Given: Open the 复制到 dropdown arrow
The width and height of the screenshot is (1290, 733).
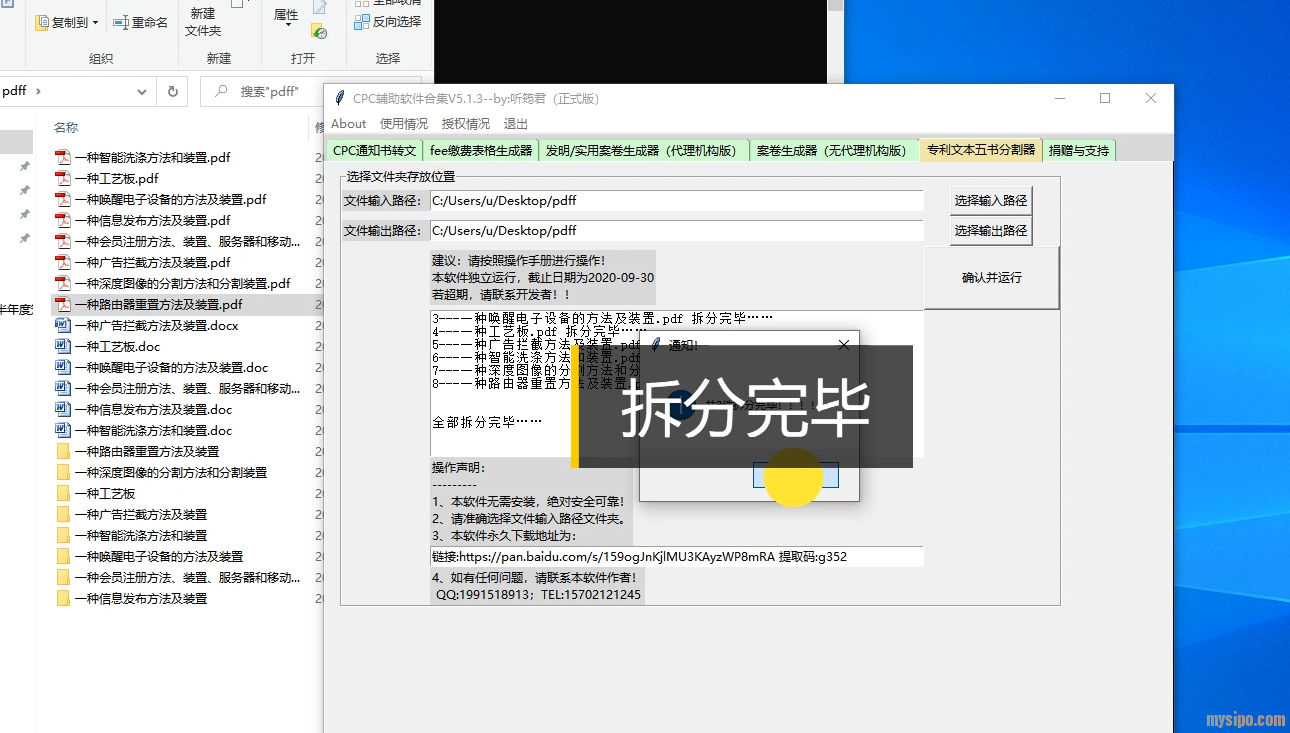Looking at the screenshot, I should (95, 22).
